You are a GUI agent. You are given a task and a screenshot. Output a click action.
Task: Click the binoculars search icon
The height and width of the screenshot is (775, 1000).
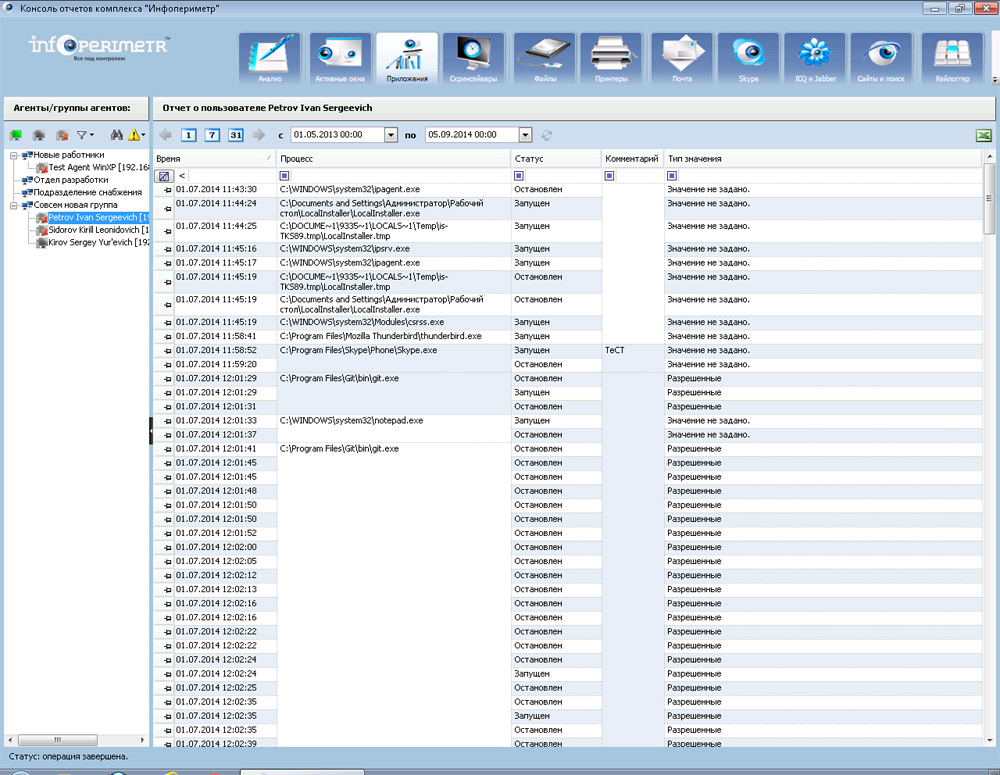(x=117, y=134)
